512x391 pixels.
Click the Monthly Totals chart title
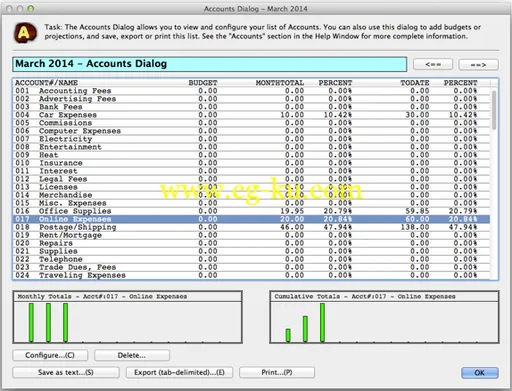click(102, 296)
